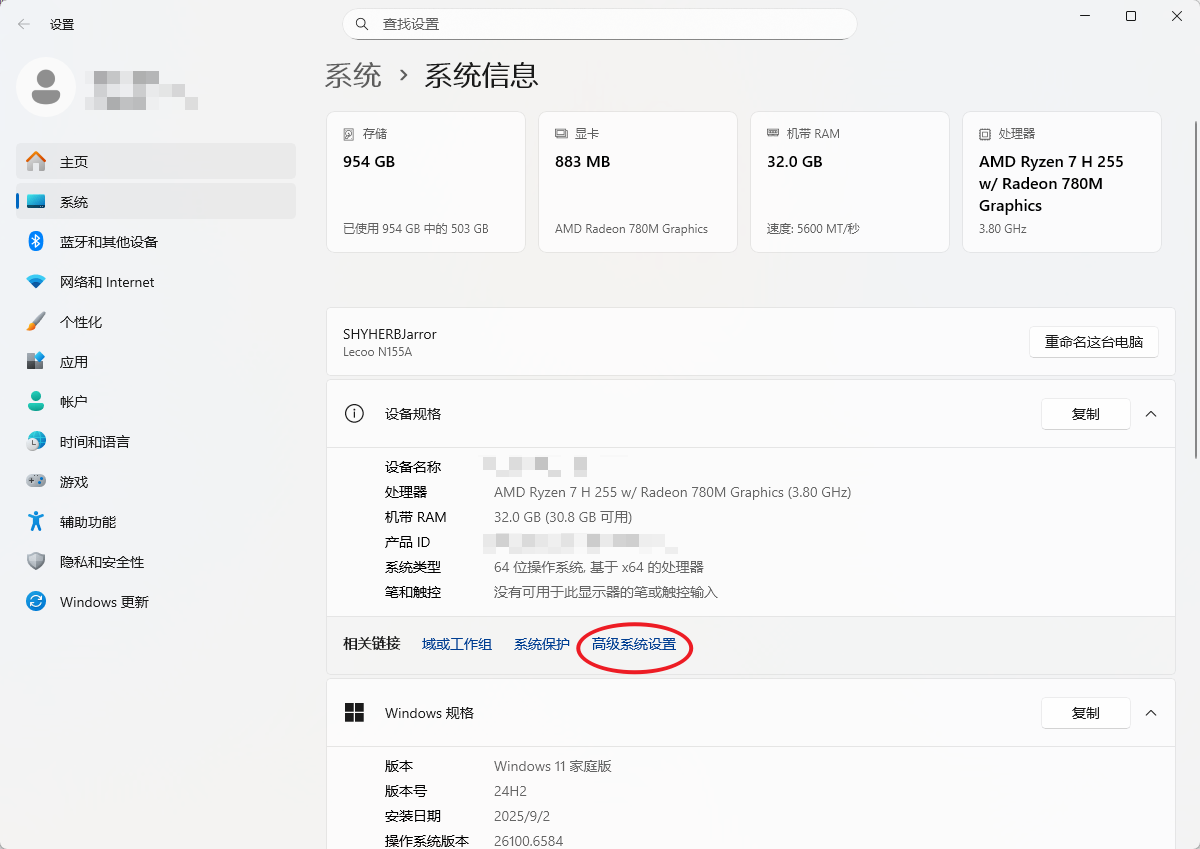Click 速度: 5600 MT/秒 text
The image size is (1200, 849).
(x=813, y=229)
